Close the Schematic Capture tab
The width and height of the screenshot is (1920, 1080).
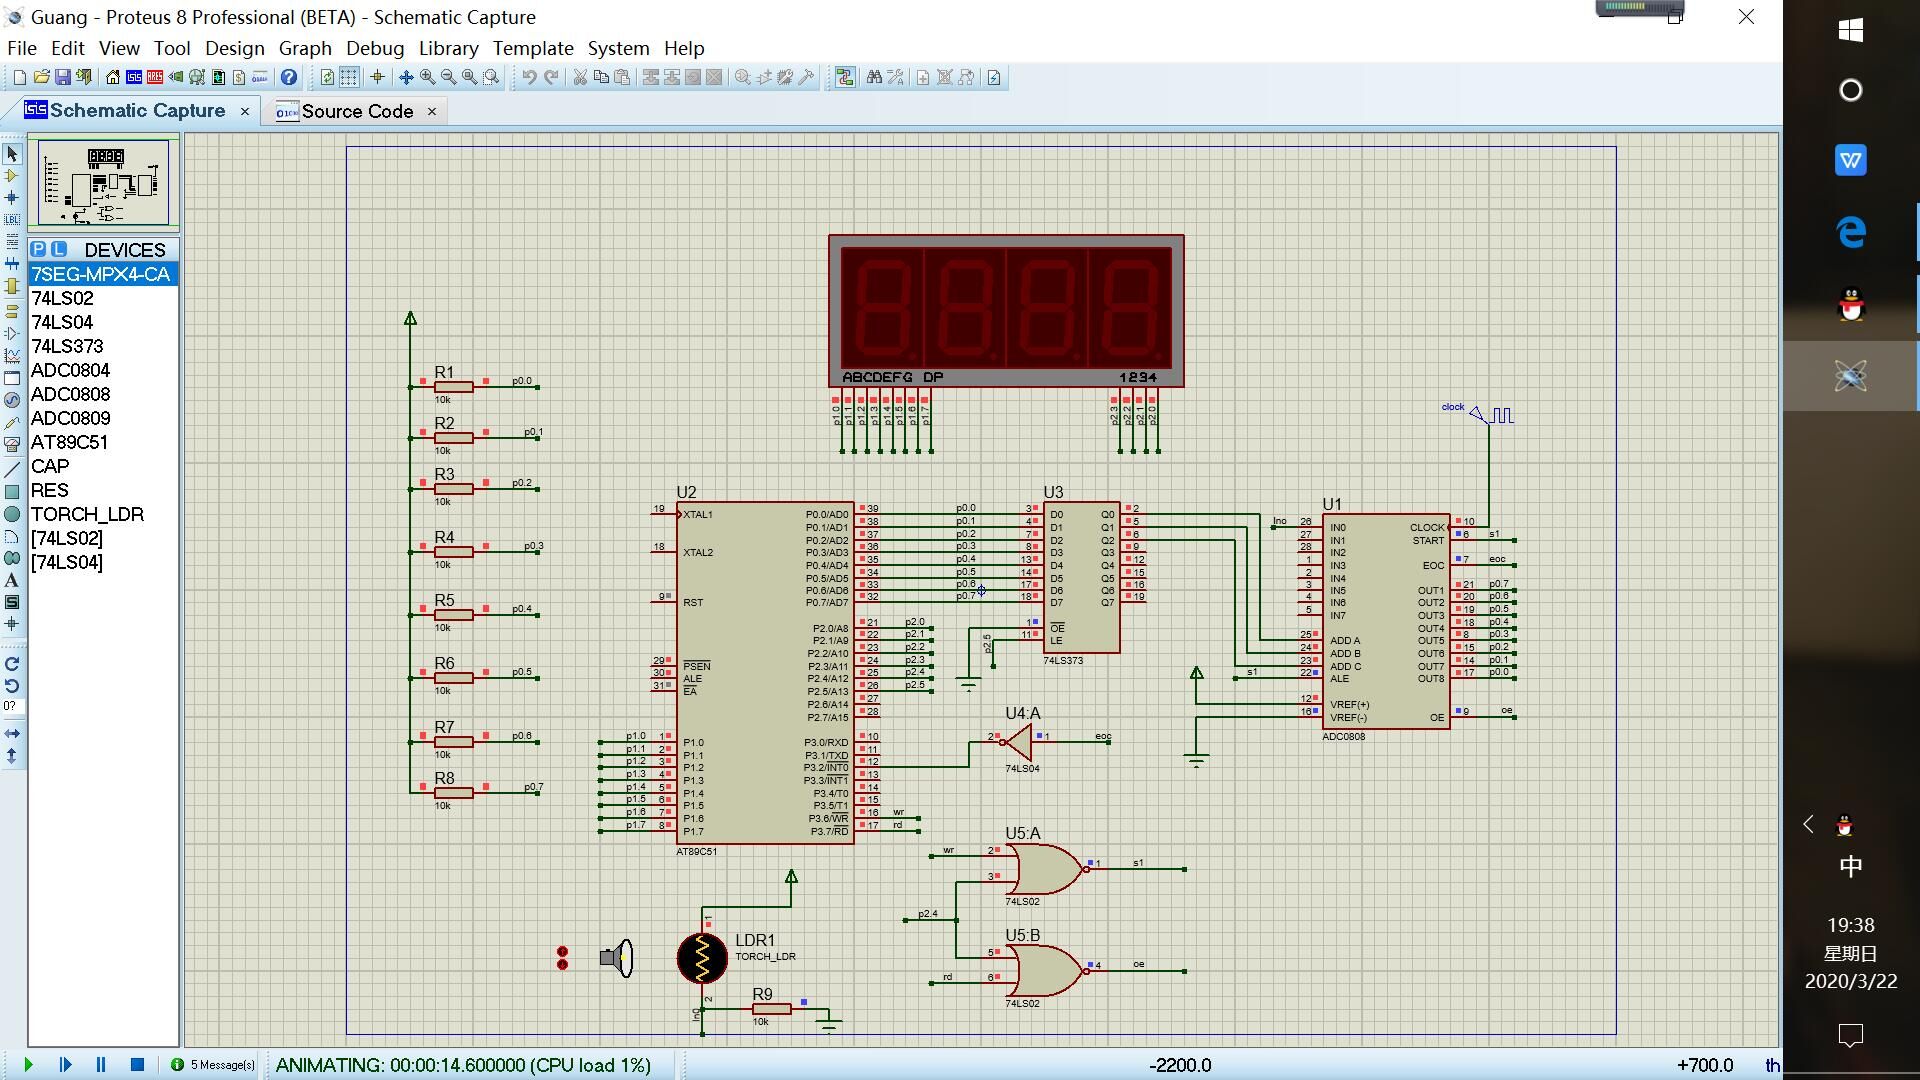point(245,111)
